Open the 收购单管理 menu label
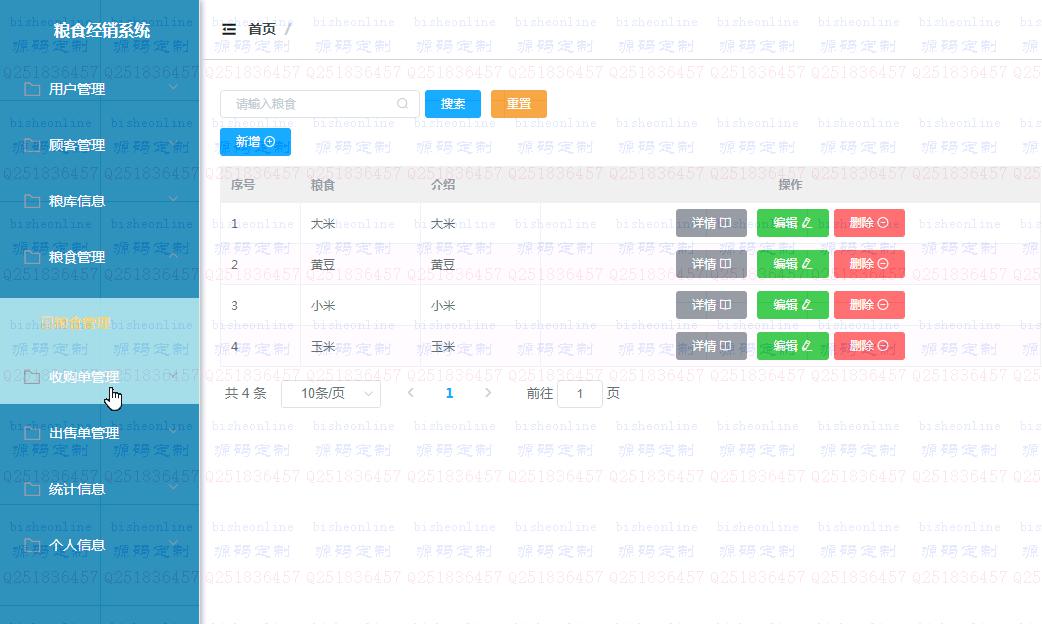The image size is (1042, 624). (84, 377)
